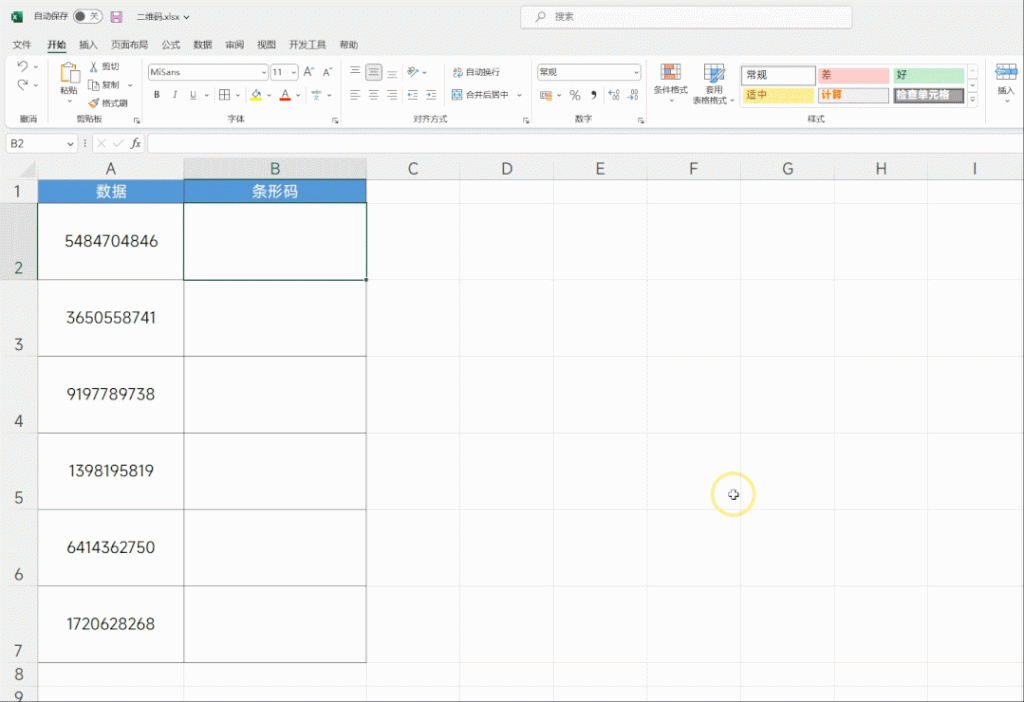Screen dimensions: 1024x702
Task: Select cell containing 5484704846
Action: click(111, 242)
